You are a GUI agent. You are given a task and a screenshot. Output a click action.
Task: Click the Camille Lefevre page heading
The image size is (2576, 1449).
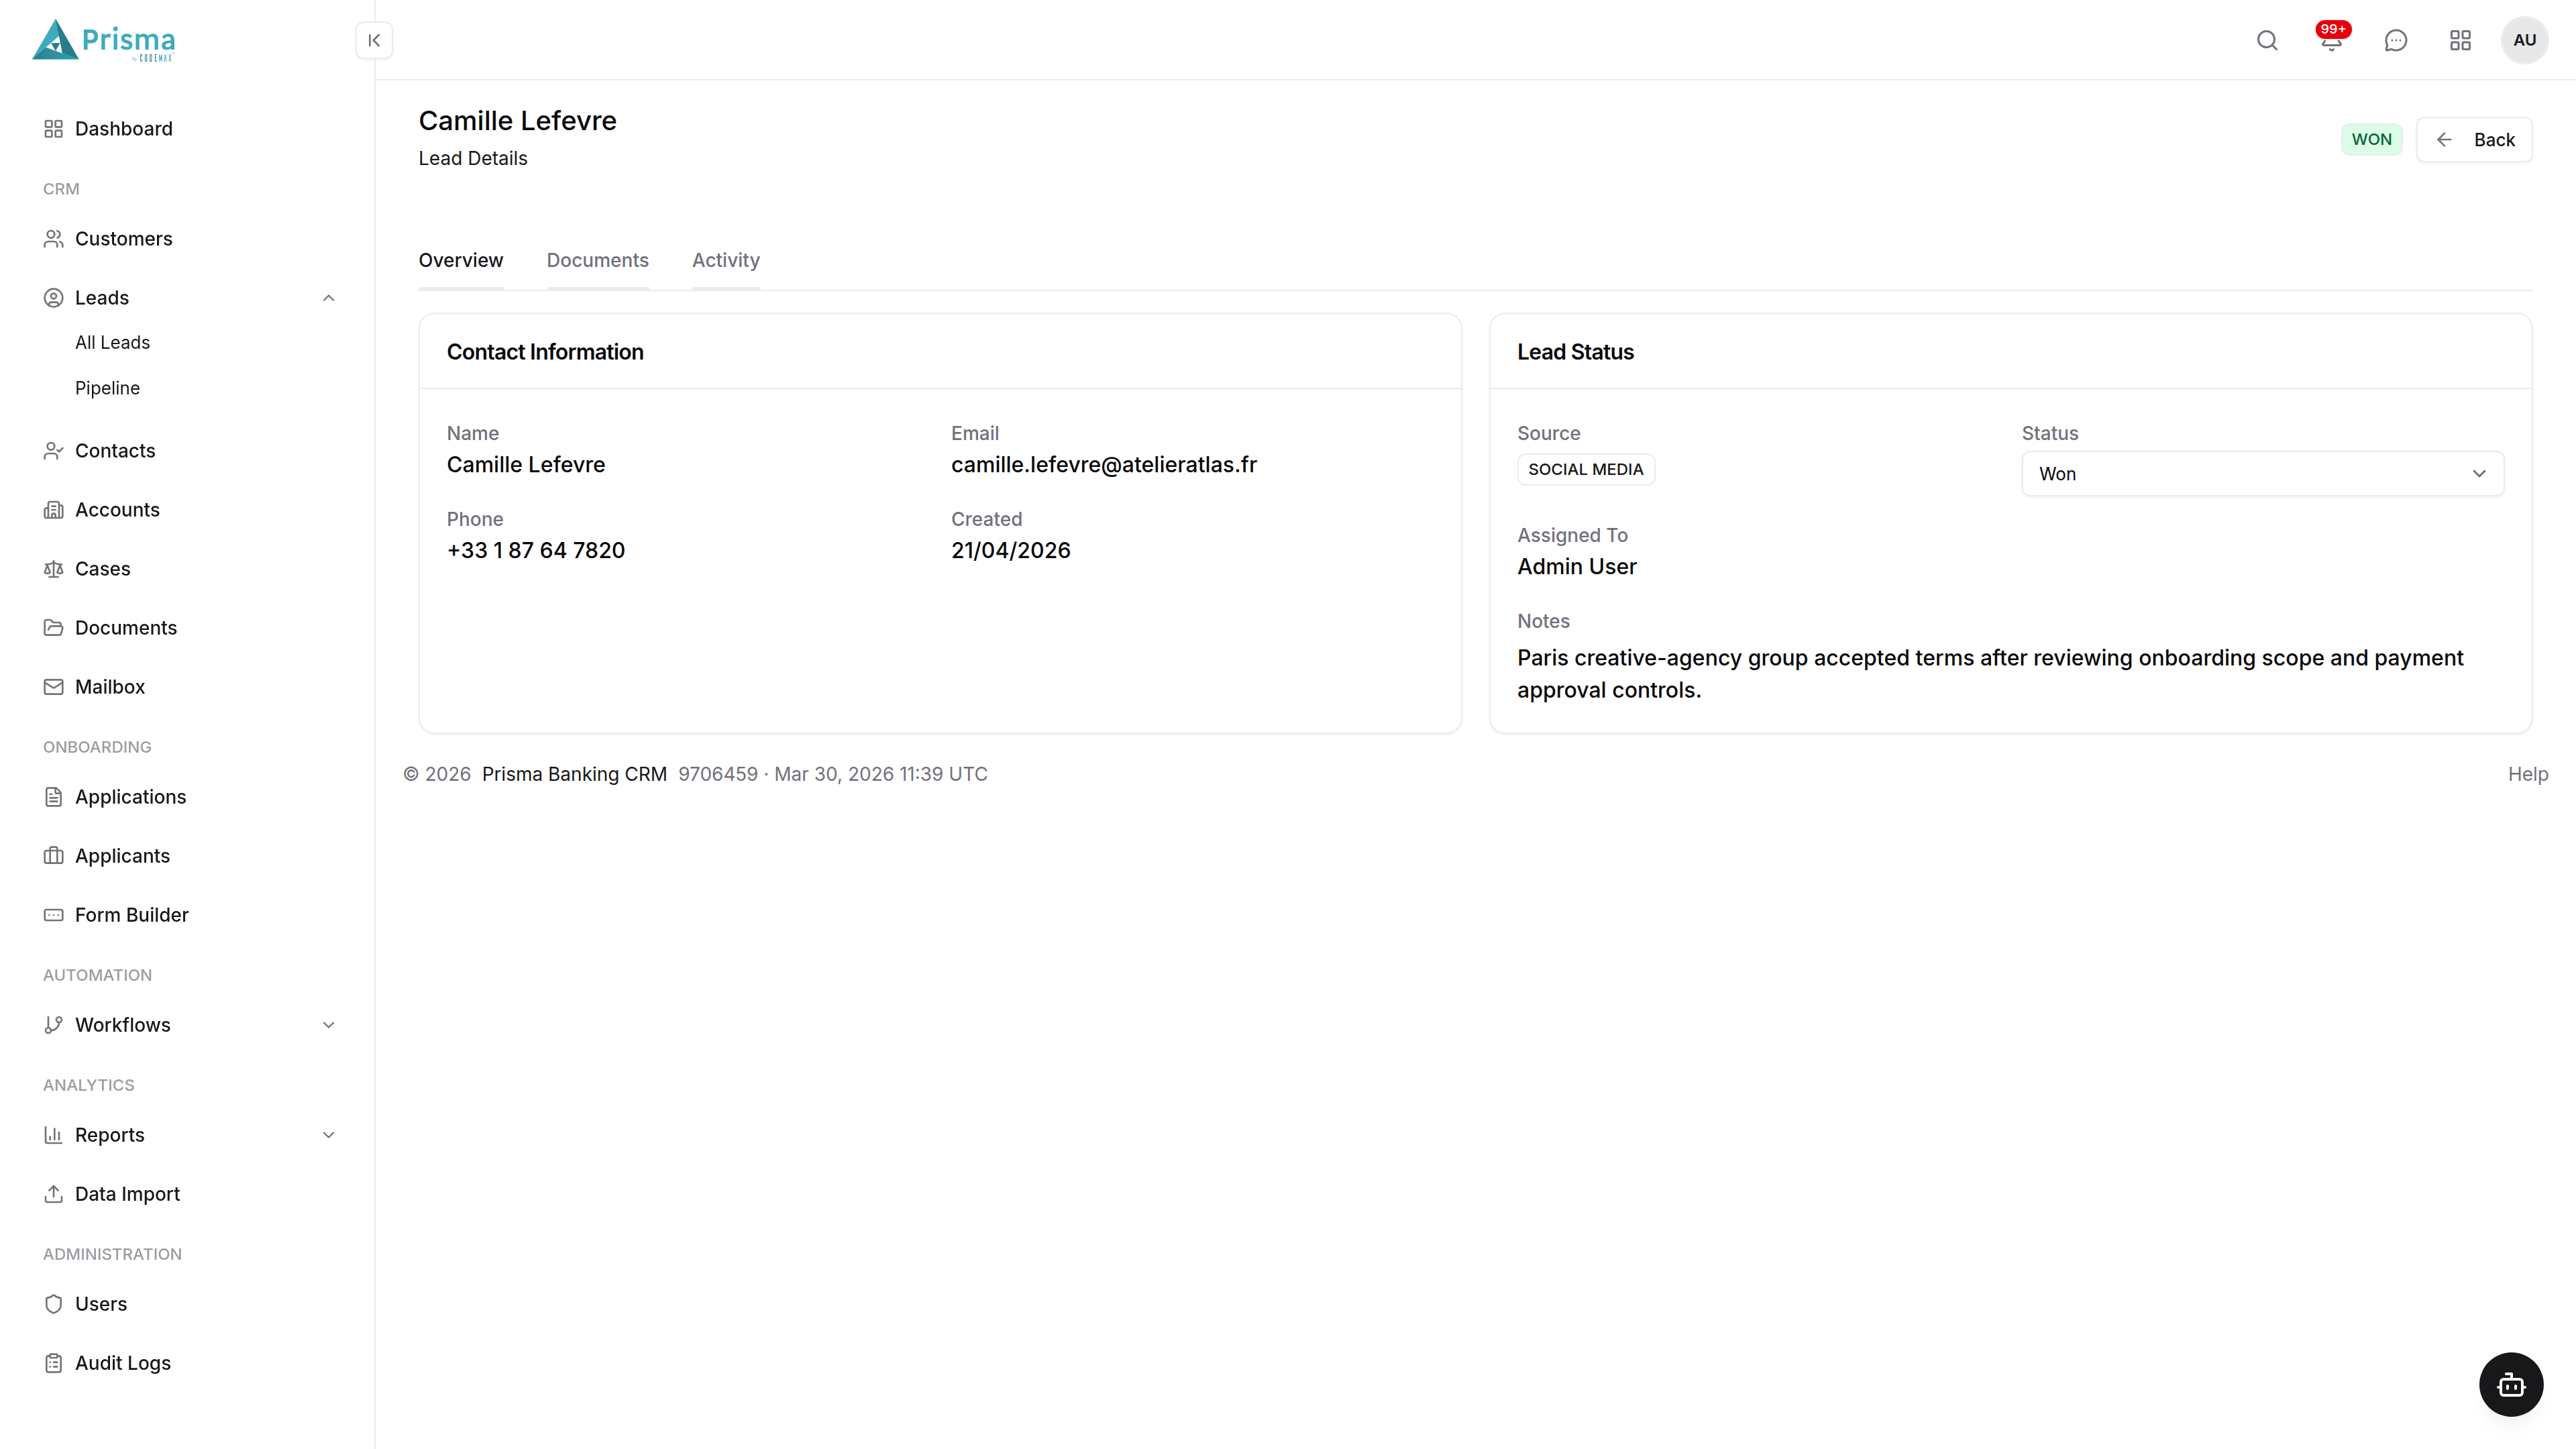[x=517, y=121]
